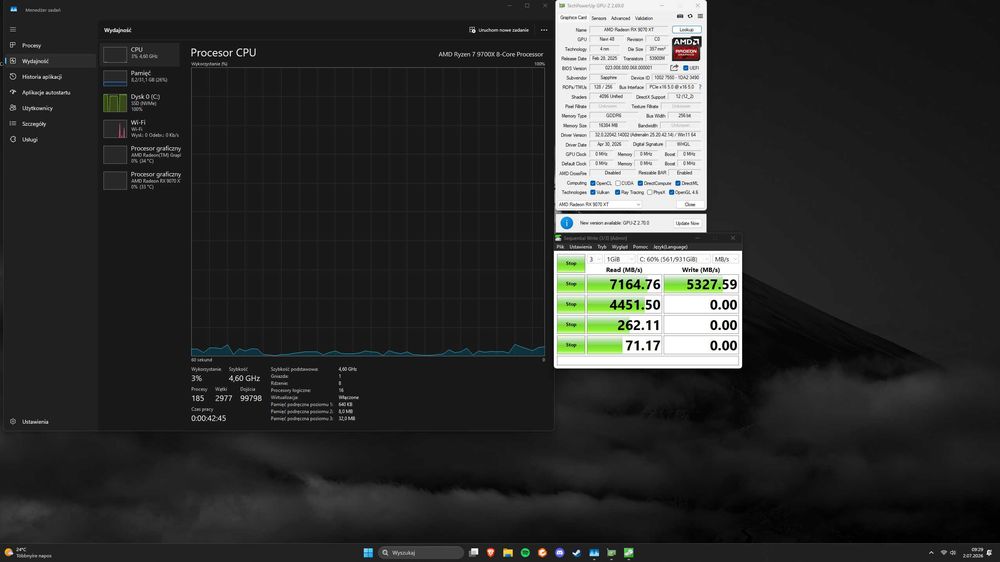
Task: Click Stop button beside 7164.76 result
Action: tap(571, 284)
